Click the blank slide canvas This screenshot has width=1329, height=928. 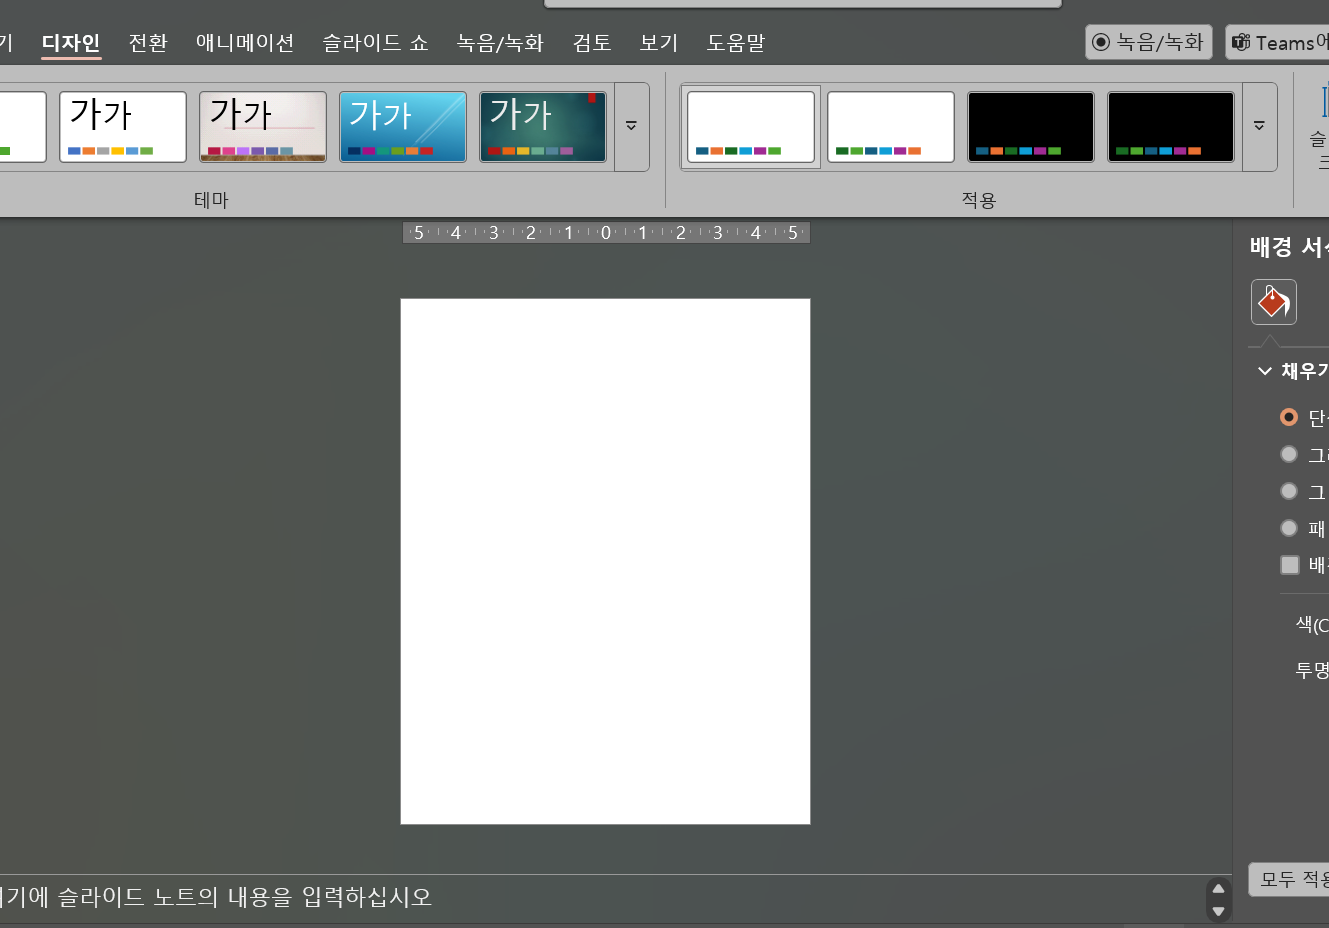click(605, 561)
